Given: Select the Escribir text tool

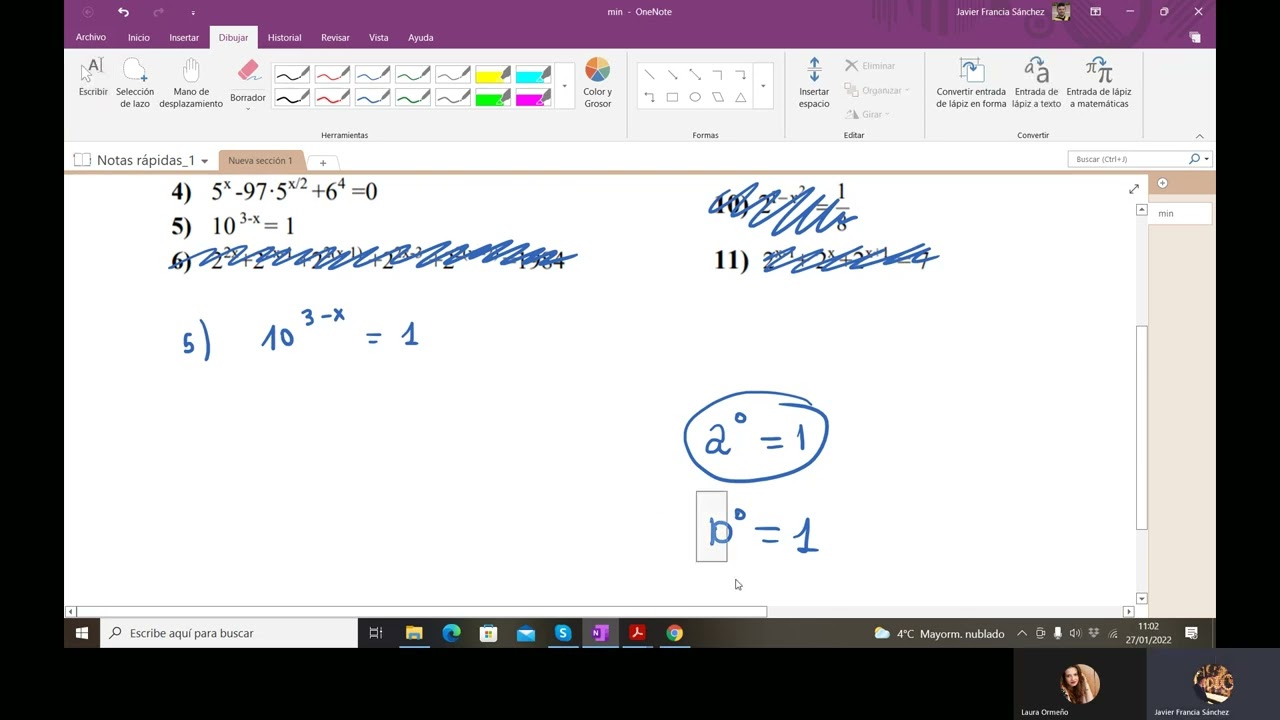Looking at the screenshot, I should (93, 78).
